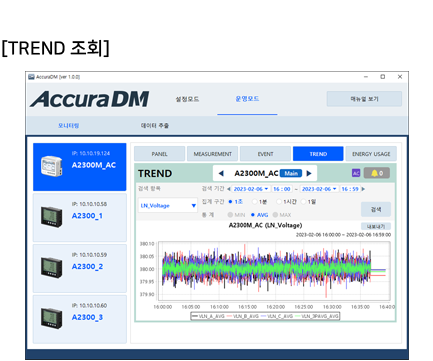The image size is (433, 361).
Task: Select the 1초 aggregation interval
Action: click(236, 202)
